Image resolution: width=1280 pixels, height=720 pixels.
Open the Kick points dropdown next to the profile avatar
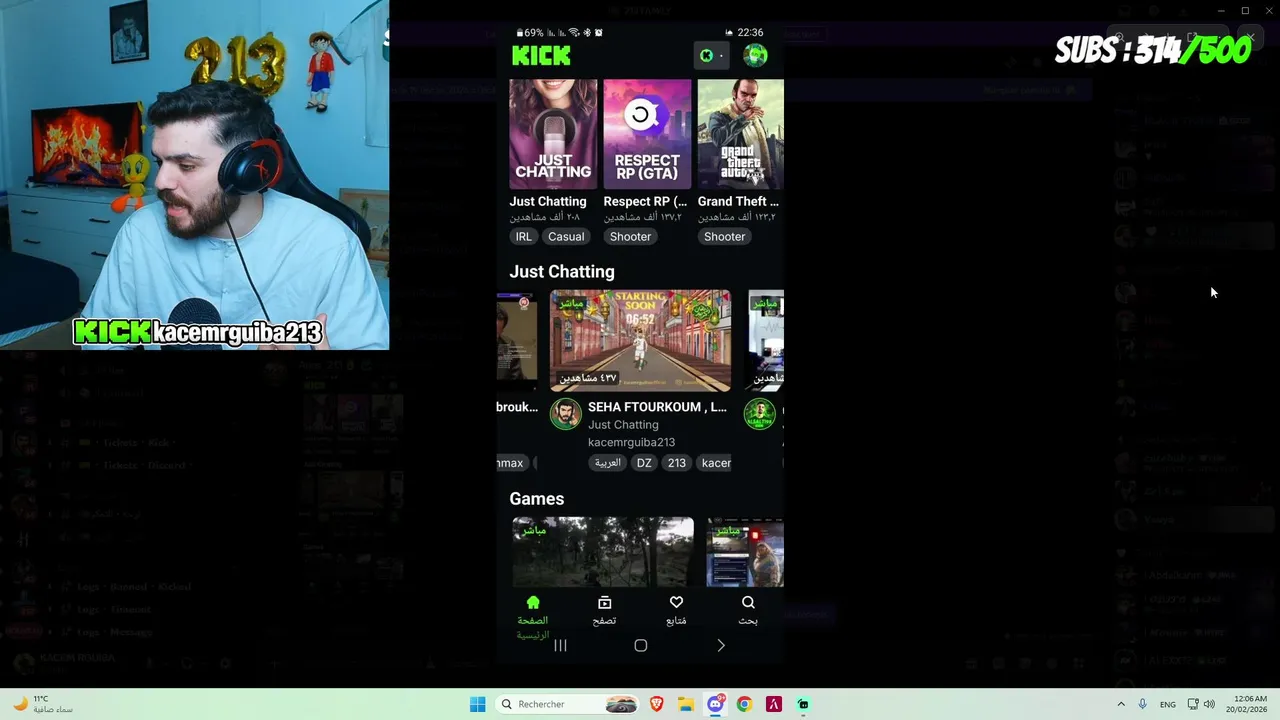(711, 56)
